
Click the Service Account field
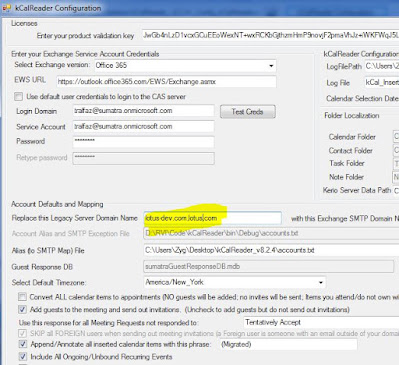pos(143,126)
